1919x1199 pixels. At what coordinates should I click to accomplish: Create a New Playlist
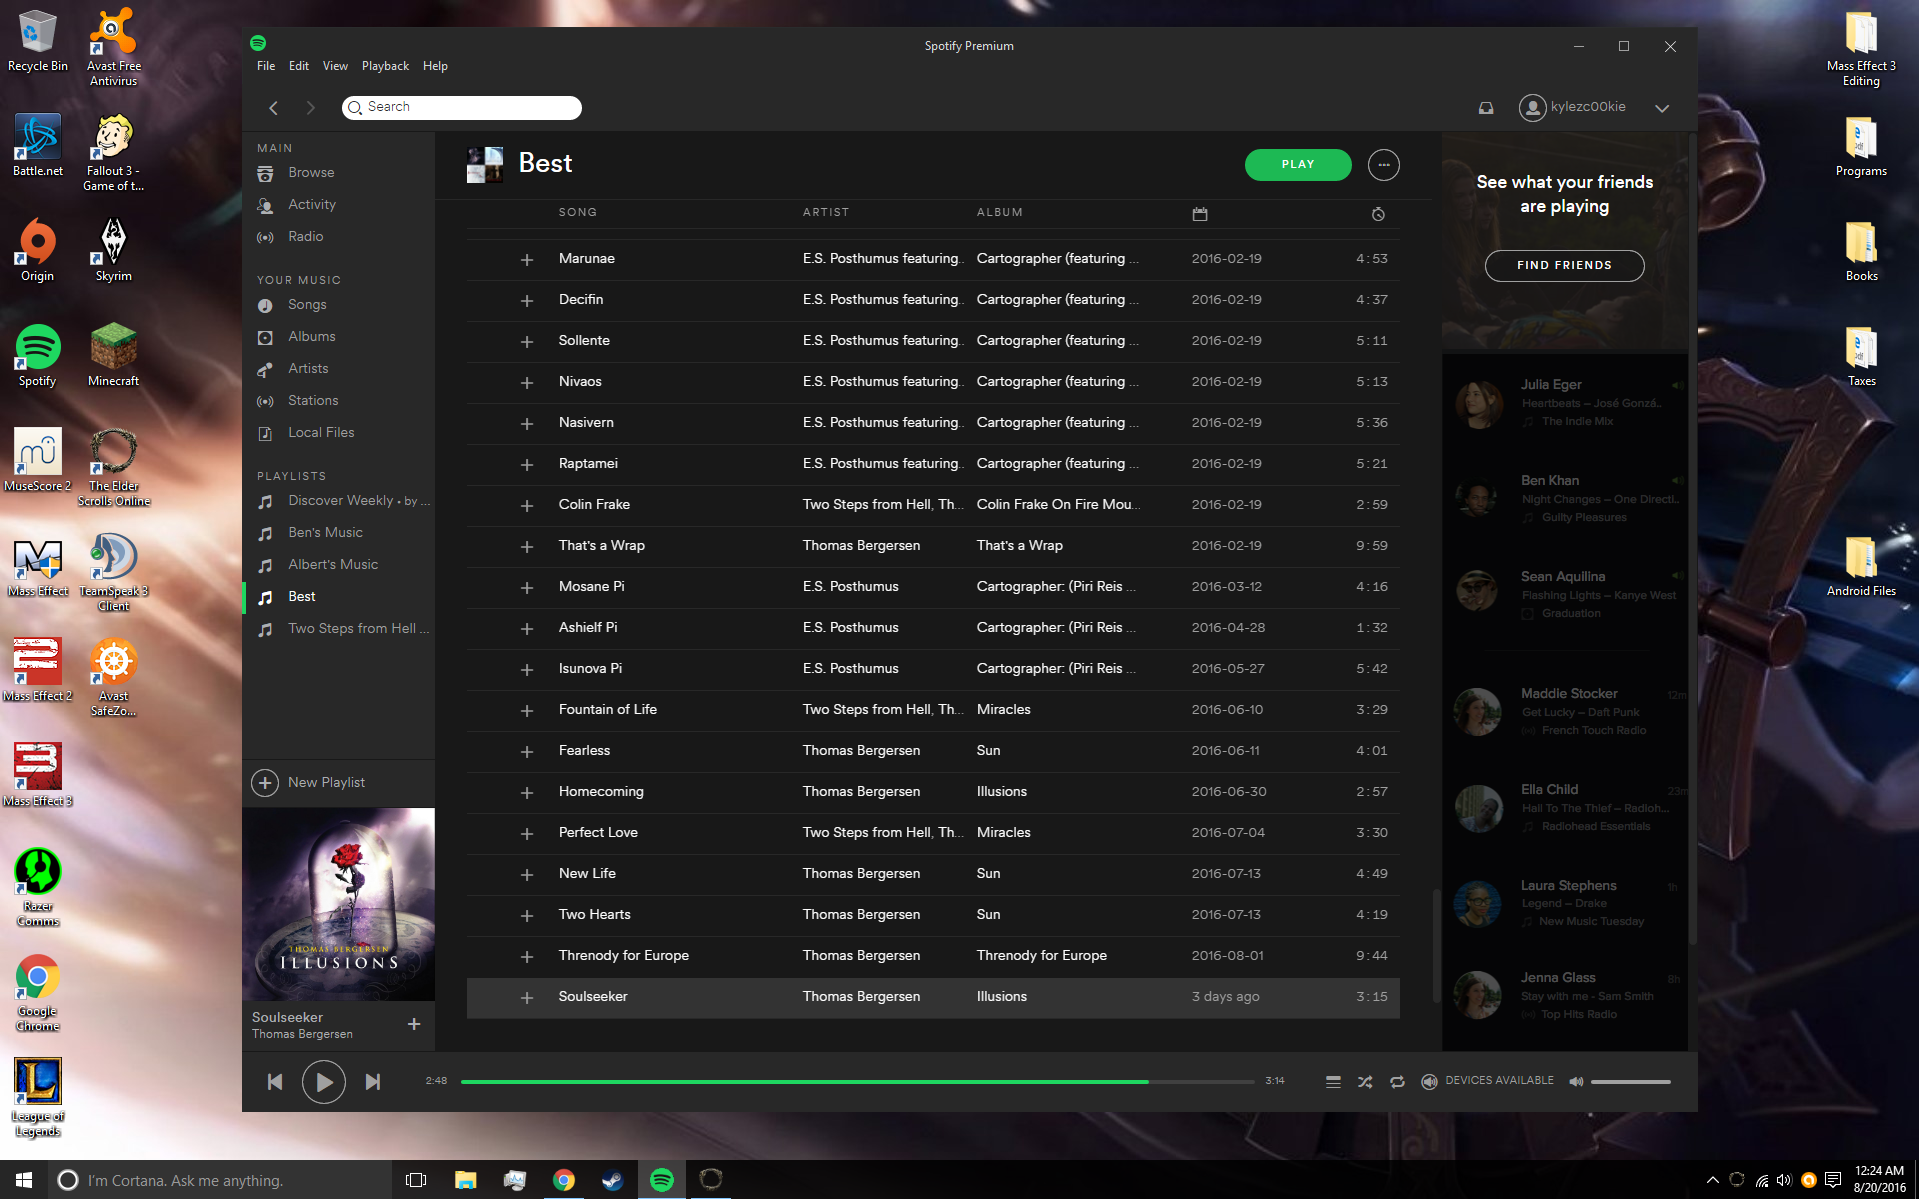308,783
